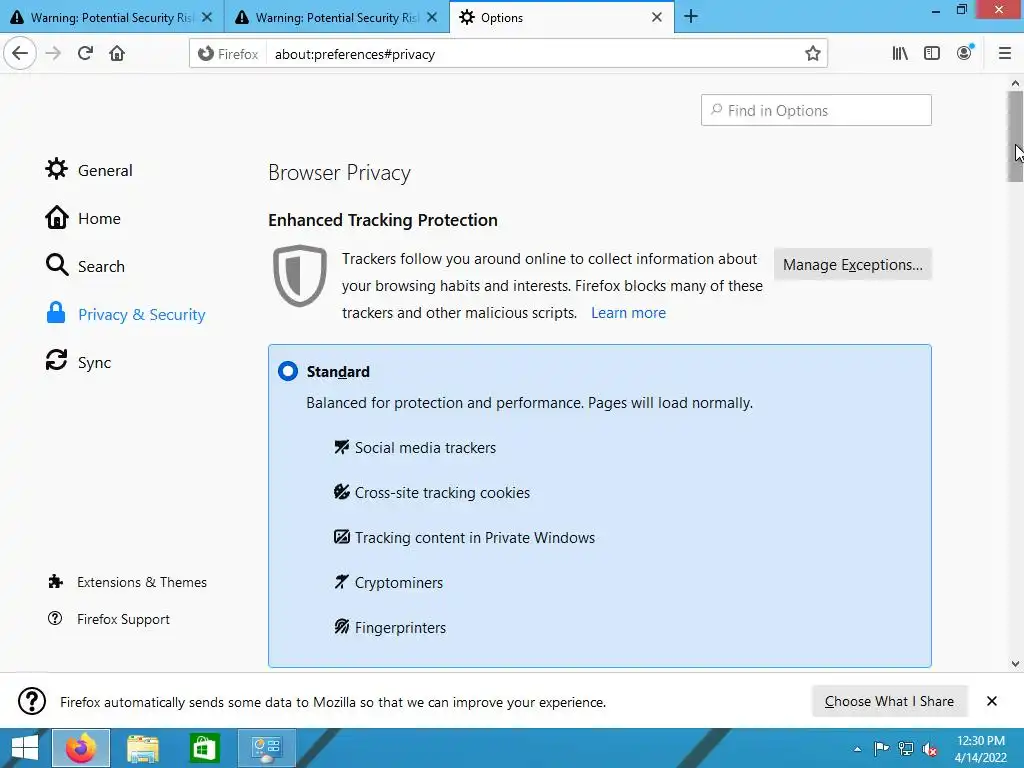Click the Manage Exceptions button

point(852,264)
